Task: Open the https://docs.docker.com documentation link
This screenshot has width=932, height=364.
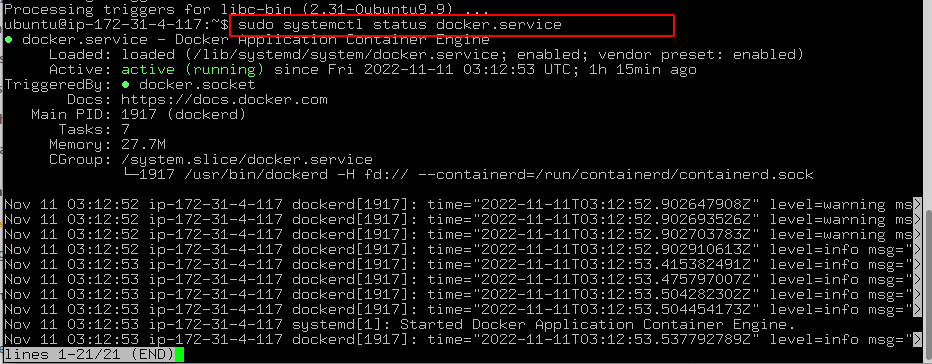Action: pyautogui.click(x=224, y=100)
